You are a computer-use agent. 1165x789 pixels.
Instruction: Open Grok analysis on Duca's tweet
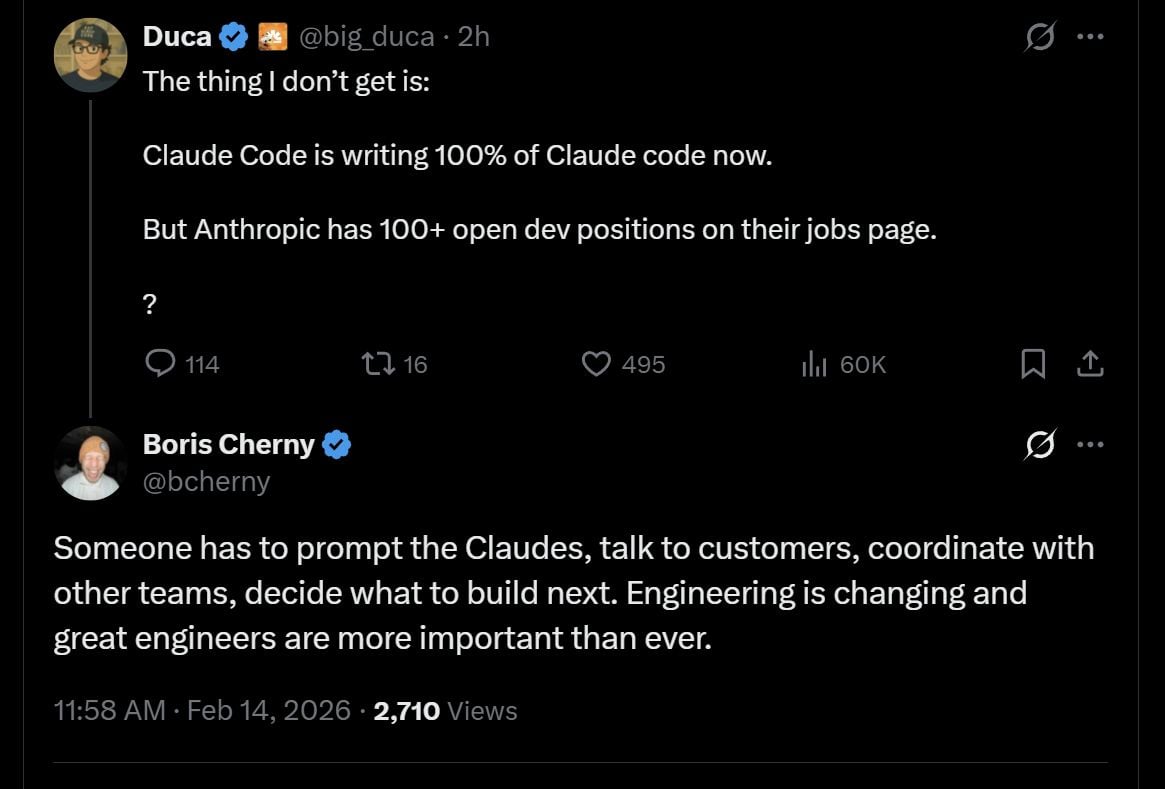click(x=1040, y=36)
